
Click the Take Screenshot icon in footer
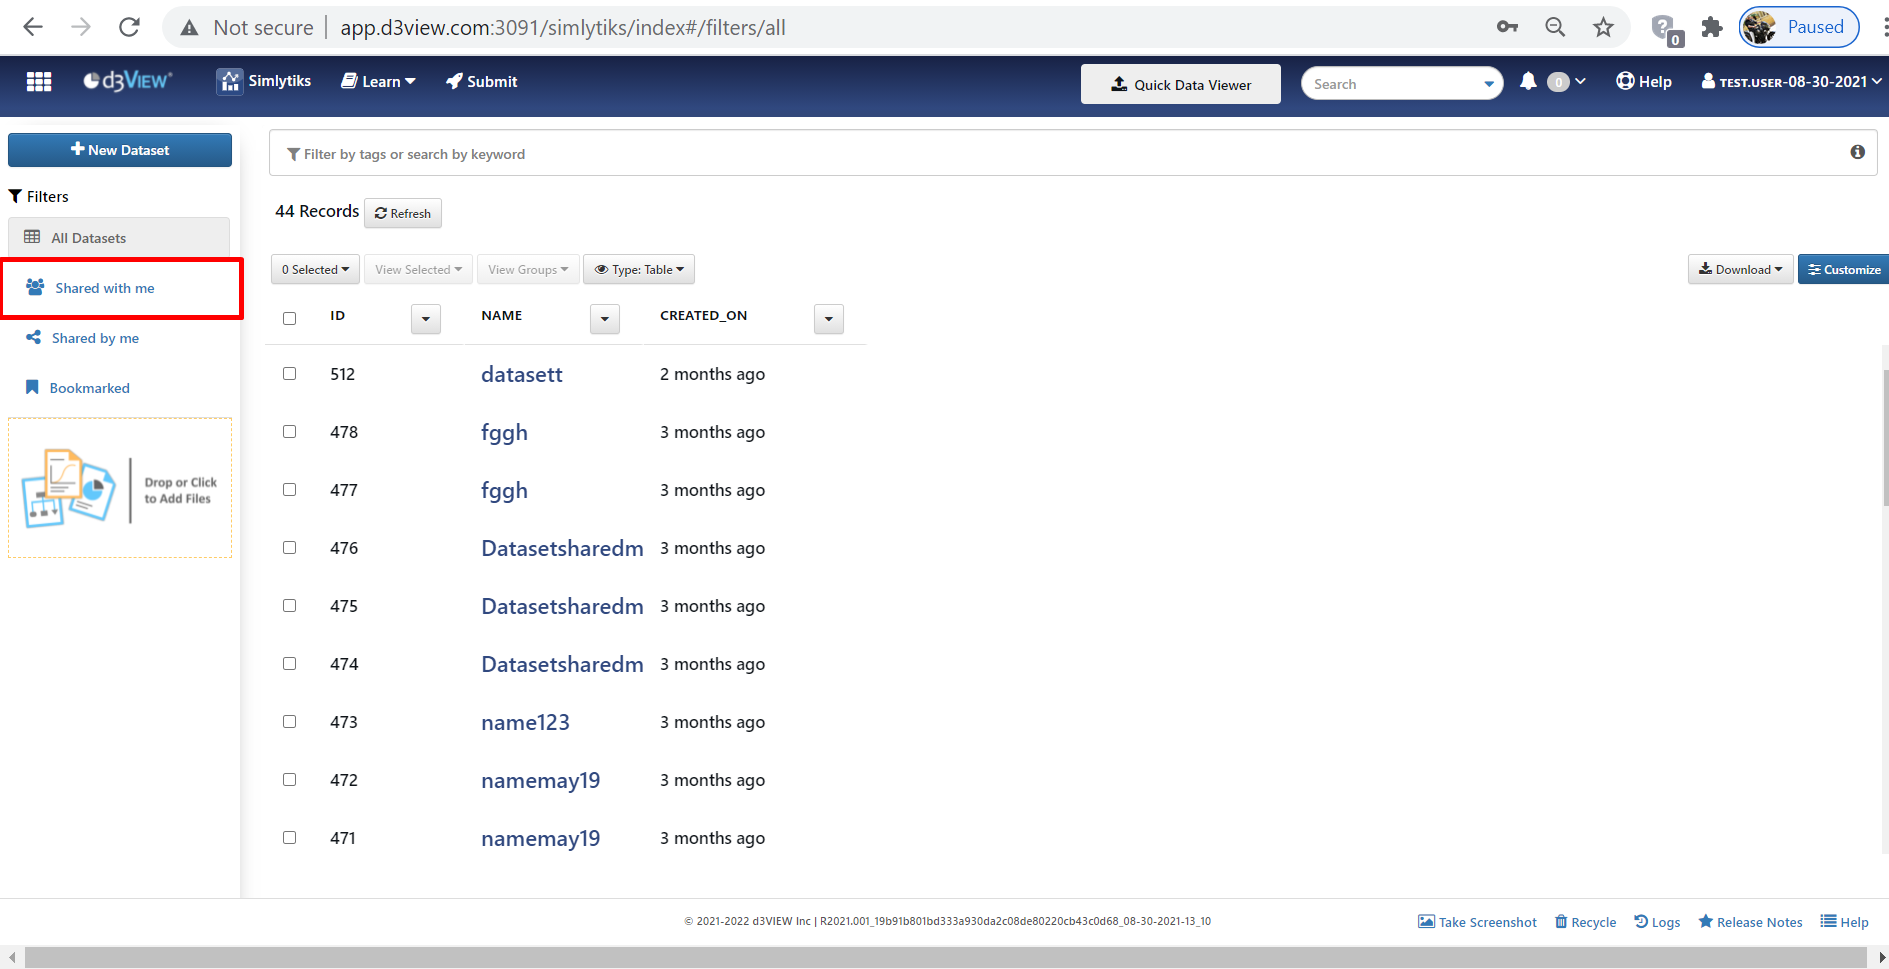point(1426,921)
